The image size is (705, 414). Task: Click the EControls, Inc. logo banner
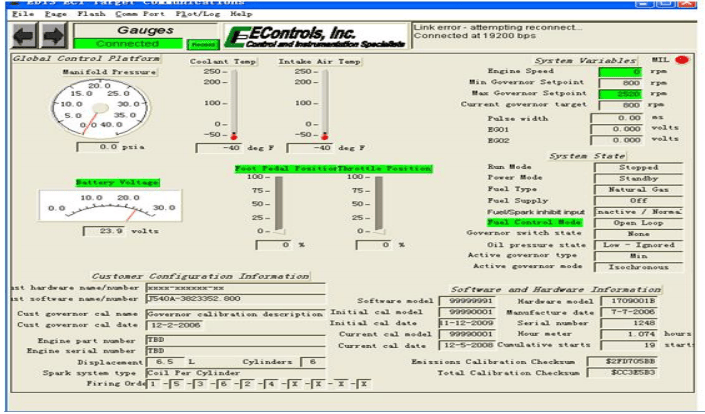pyautogui.click(x=317, y=36)
